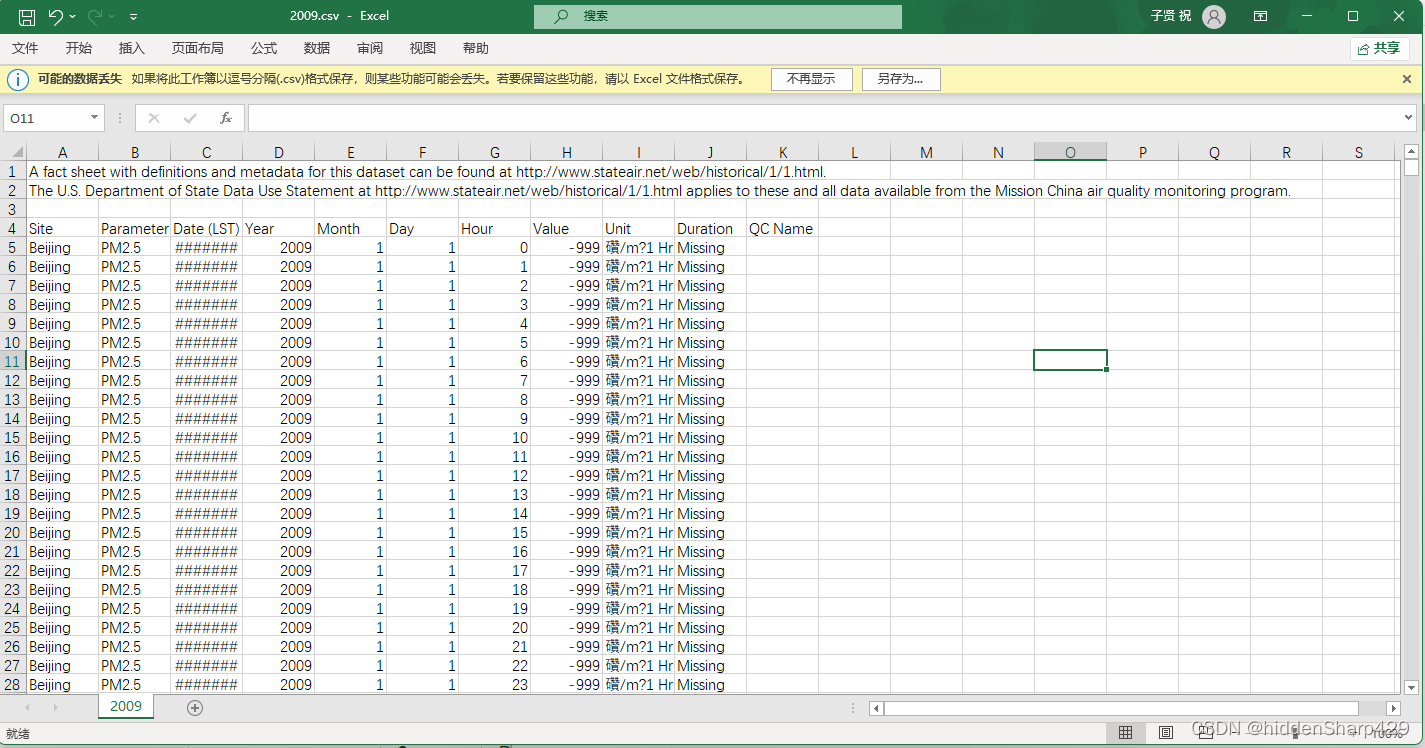This screenshot has width=1425, height=748.
Task: Click the 就绪 status indicator
Action: (x=18, y=734)
